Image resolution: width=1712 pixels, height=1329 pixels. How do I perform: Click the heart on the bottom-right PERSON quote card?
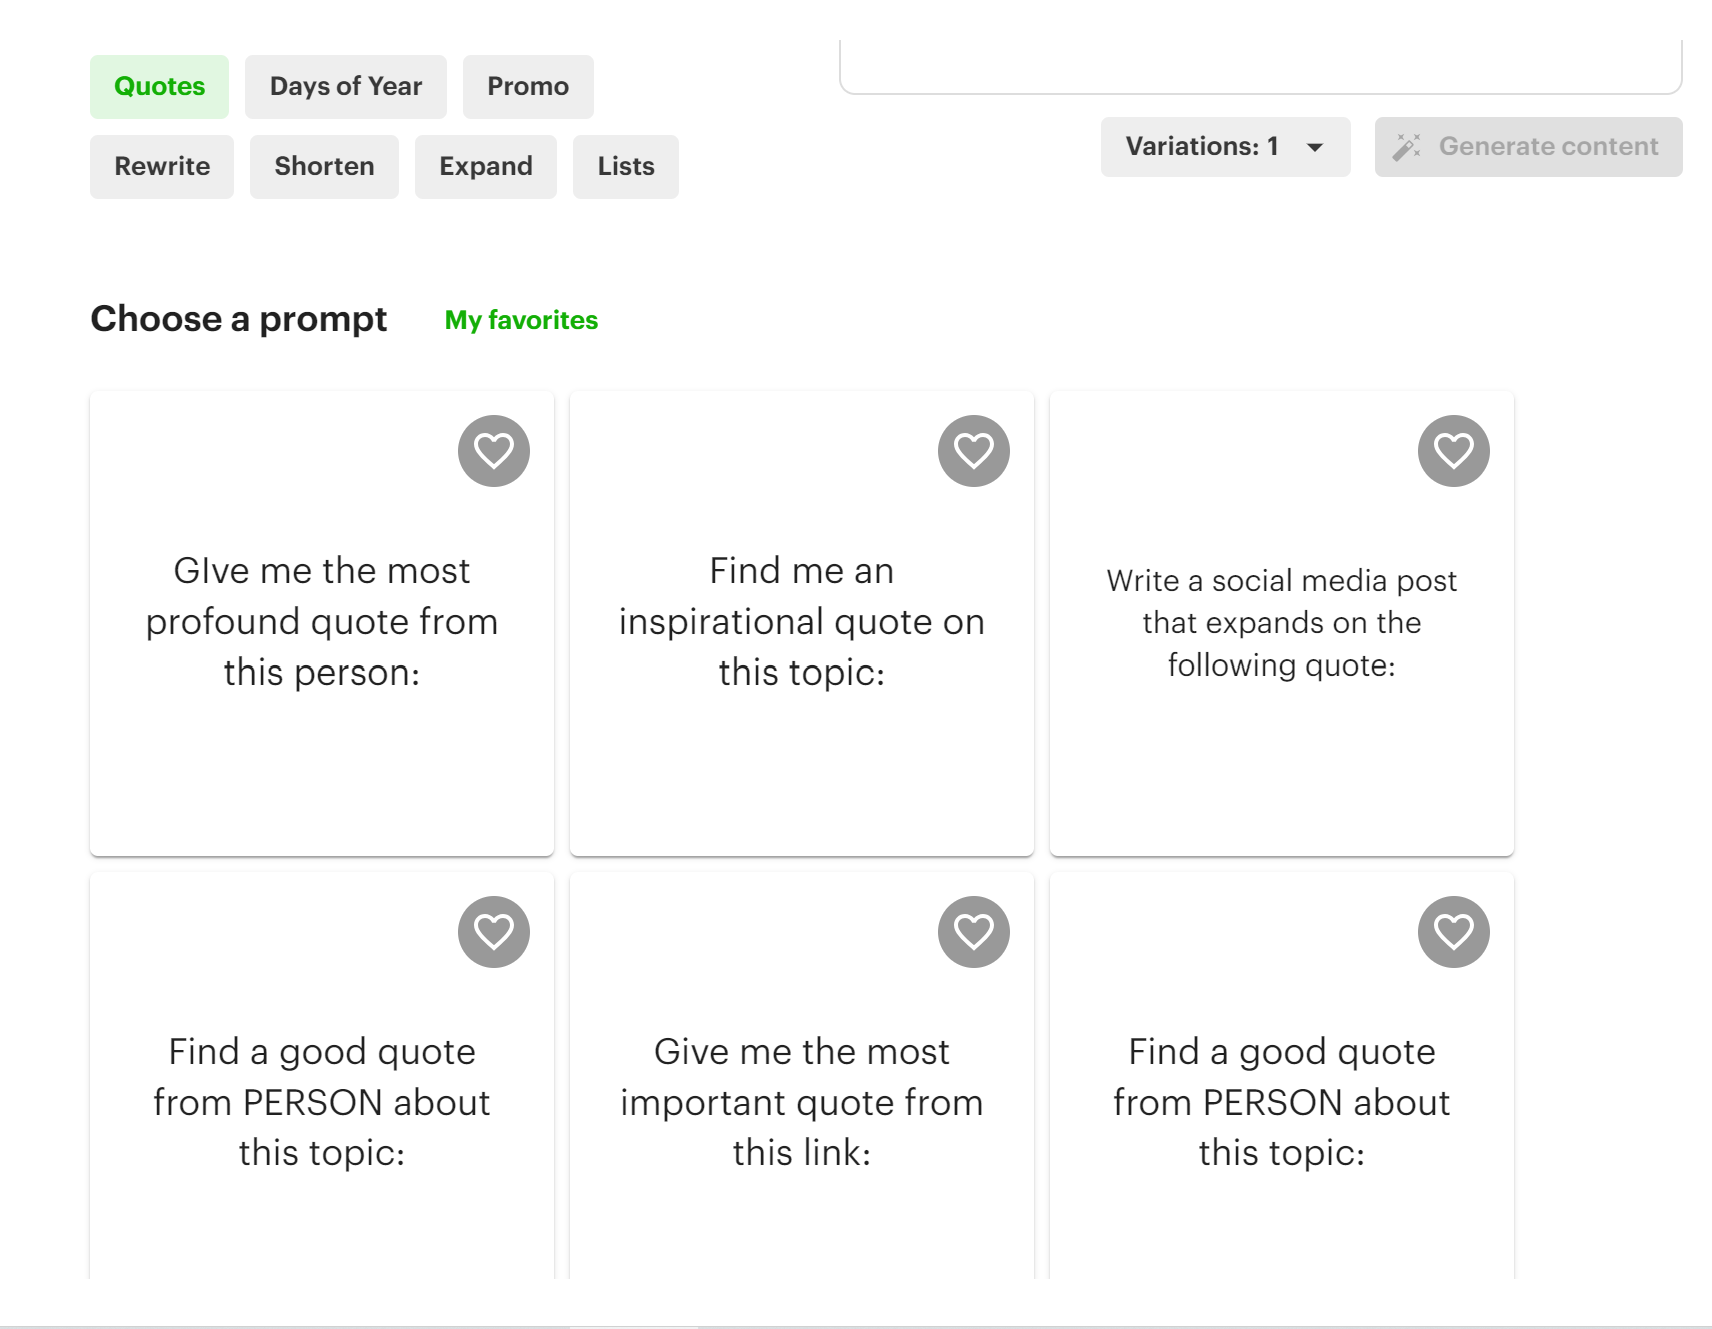[x=1454, y=932]
